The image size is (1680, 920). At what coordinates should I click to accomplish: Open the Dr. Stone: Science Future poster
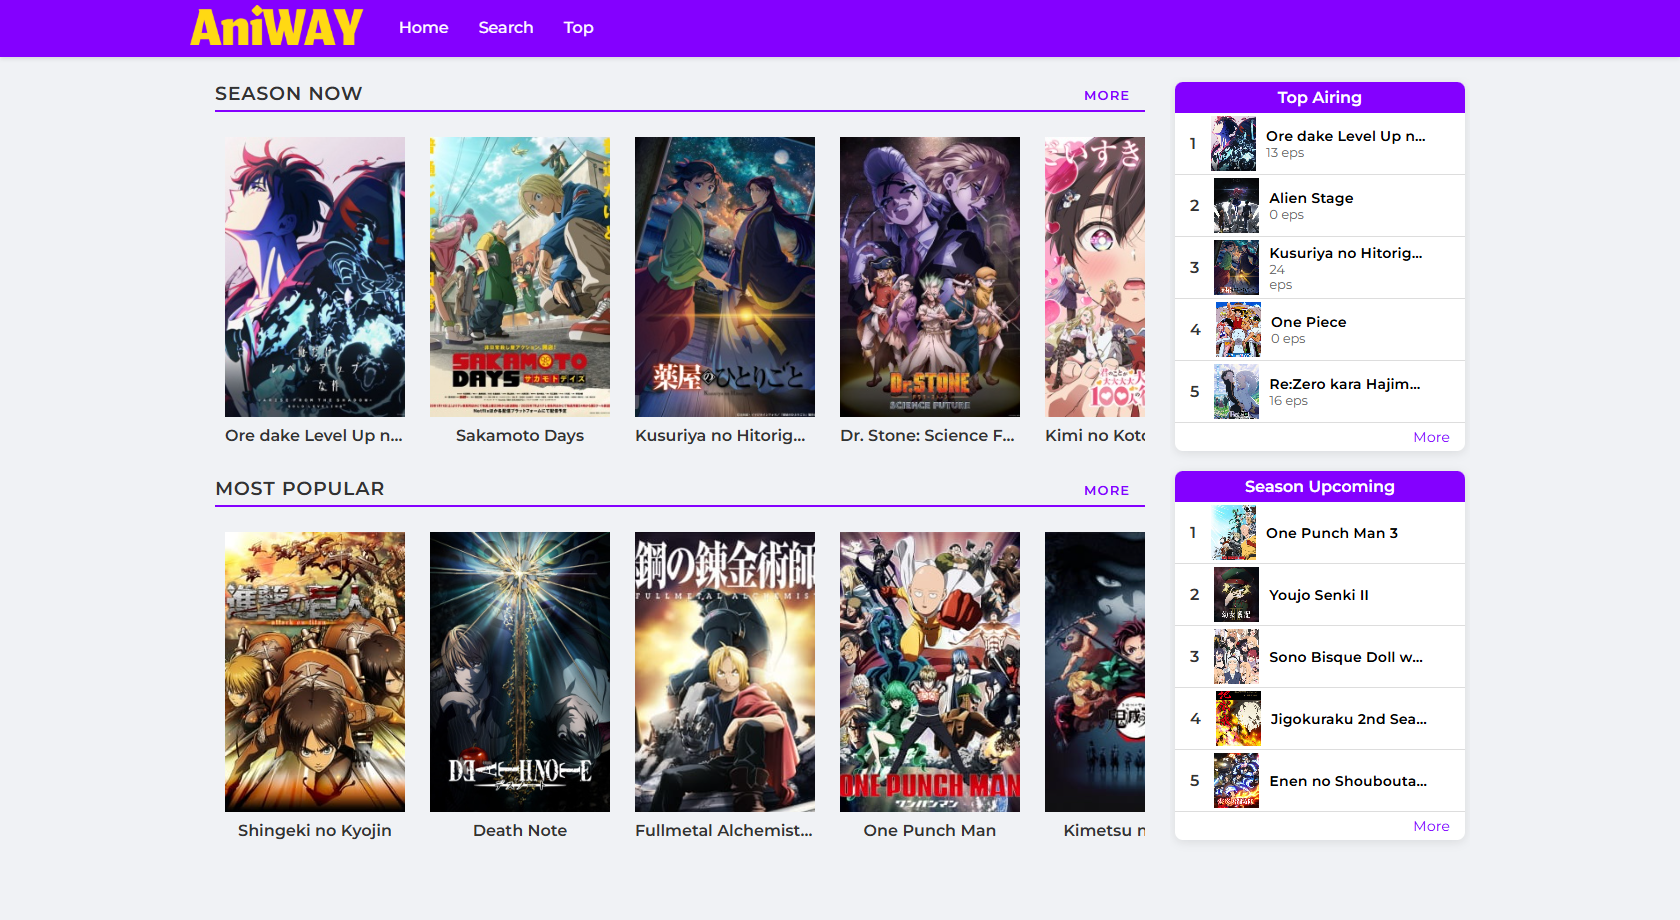pos(930,277)
